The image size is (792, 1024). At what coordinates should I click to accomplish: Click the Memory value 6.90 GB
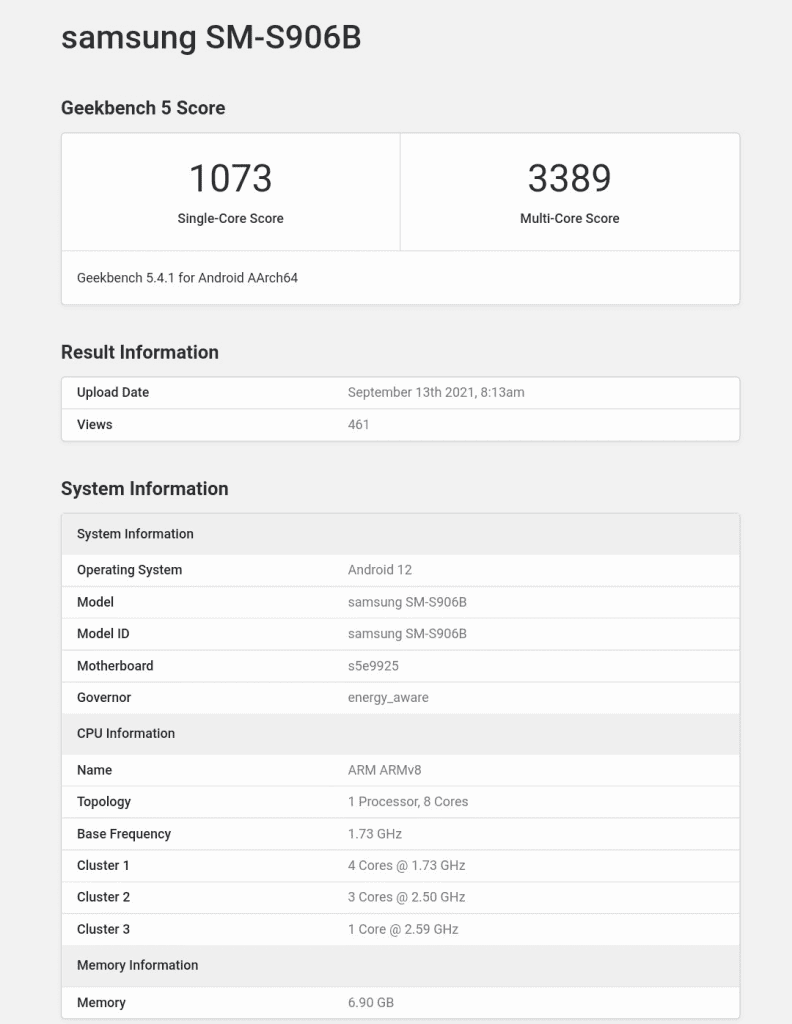coord(370,1002)
